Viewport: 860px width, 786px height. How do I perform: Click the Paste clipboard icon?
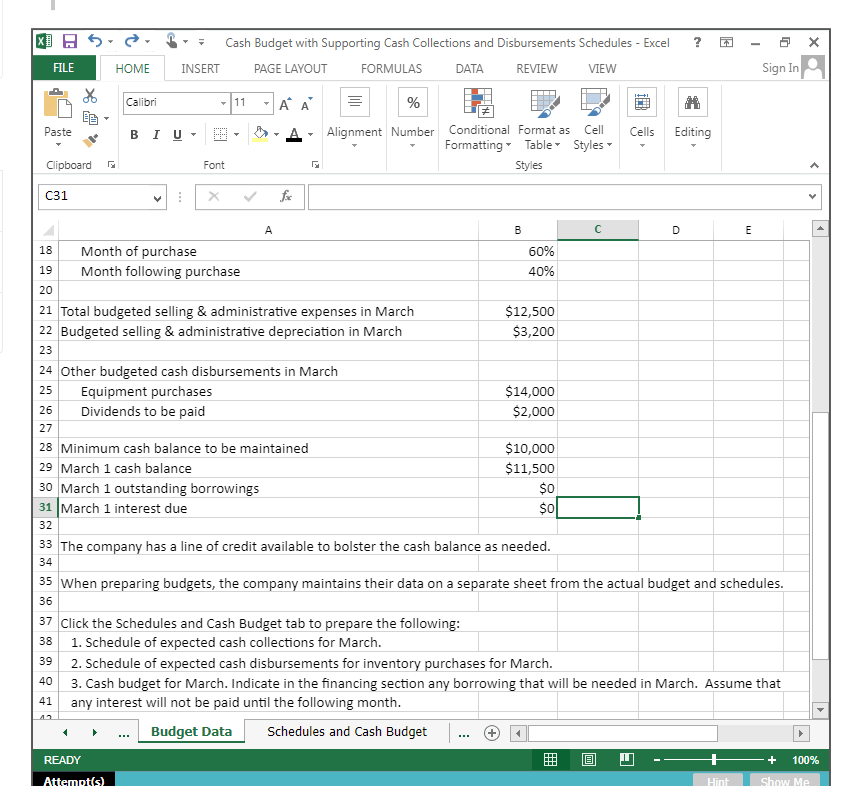click(x=58, y=103)
